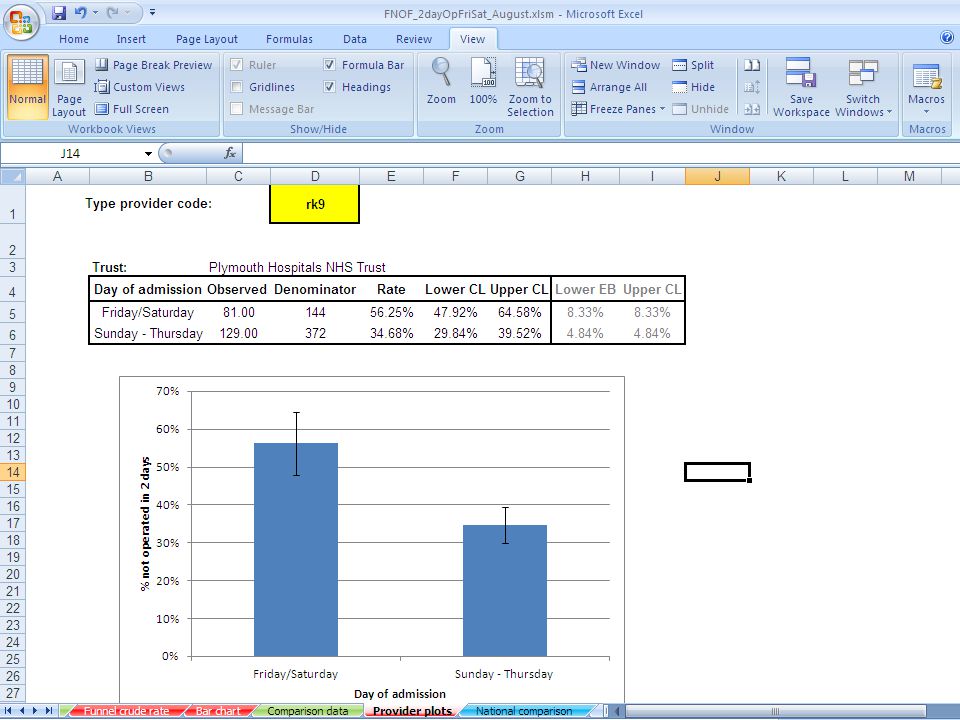The image size is (960, 720).
Task: Click the Select All corner button
Action: [12, 176]
